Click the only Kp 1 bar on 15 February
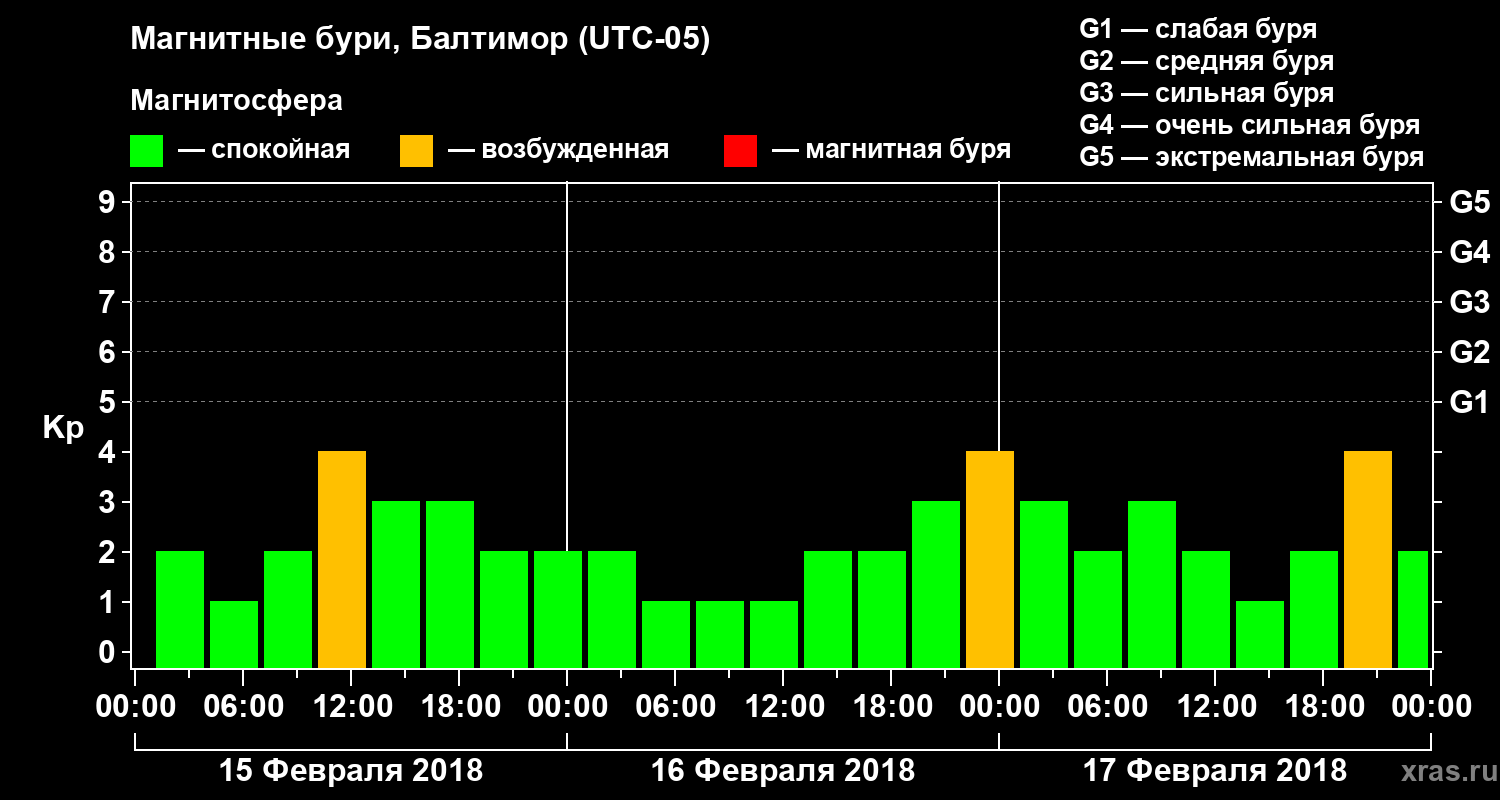1500x800 pixels. [234, 634]
